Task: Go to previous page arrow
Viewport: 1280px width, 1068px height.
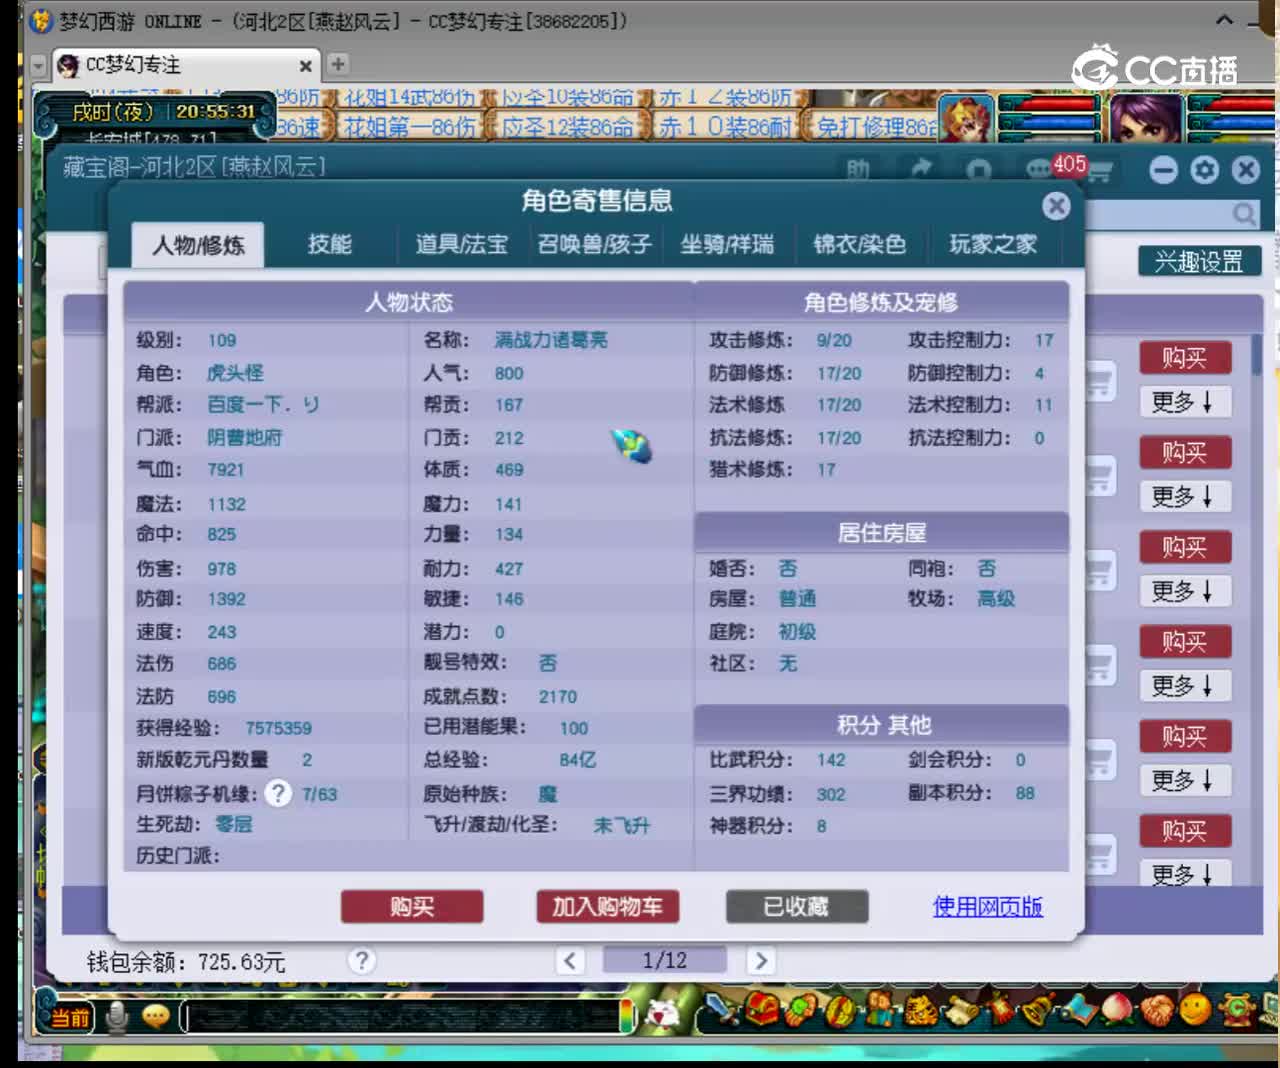Action: pos(570,961)
